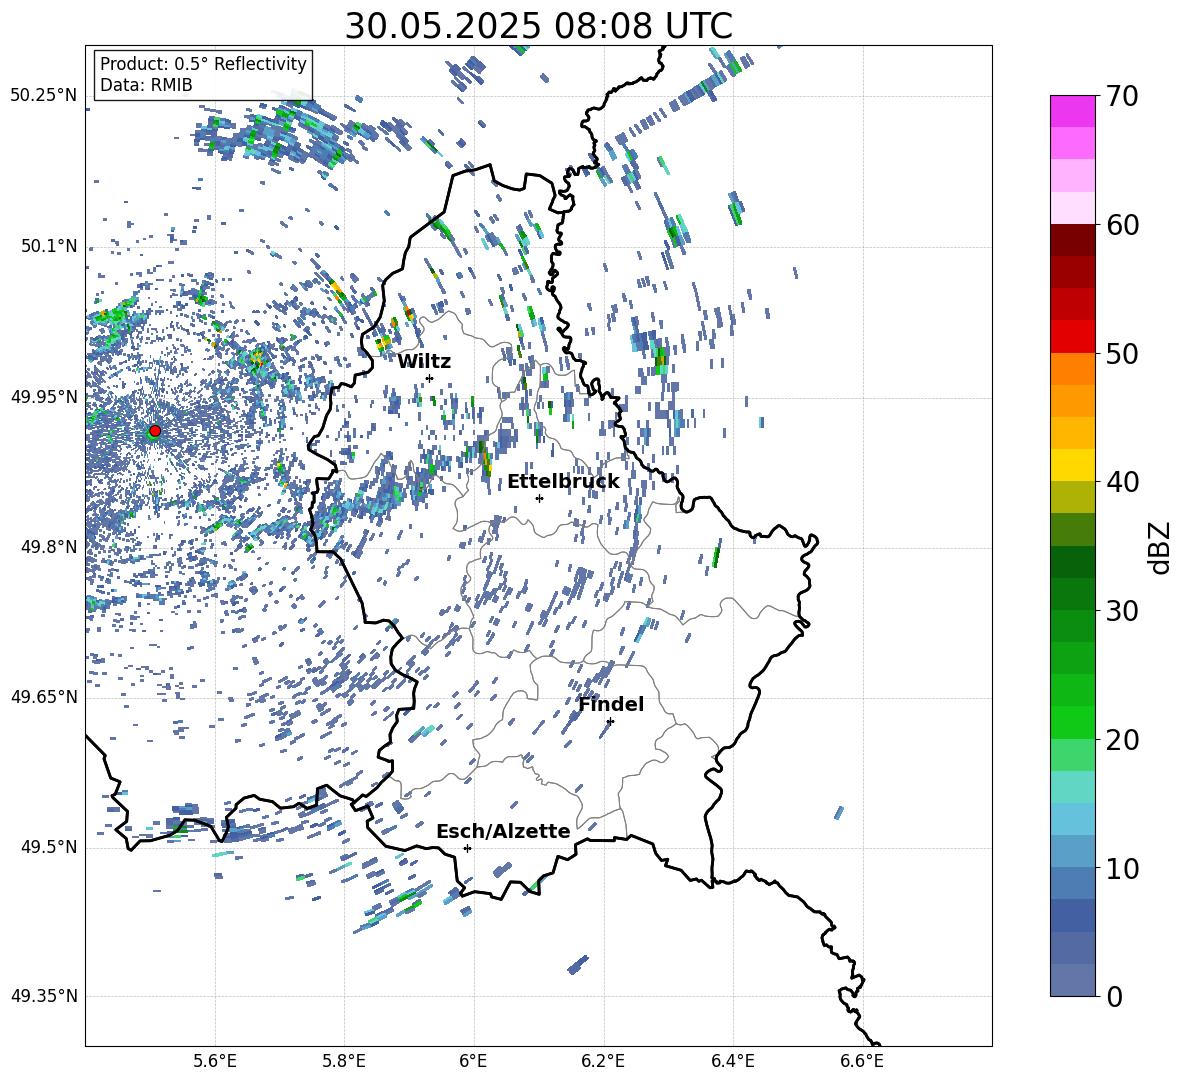Click the Ettelbruck city label
Viewport: 1184px width, 1081px height.
point(563,482)
